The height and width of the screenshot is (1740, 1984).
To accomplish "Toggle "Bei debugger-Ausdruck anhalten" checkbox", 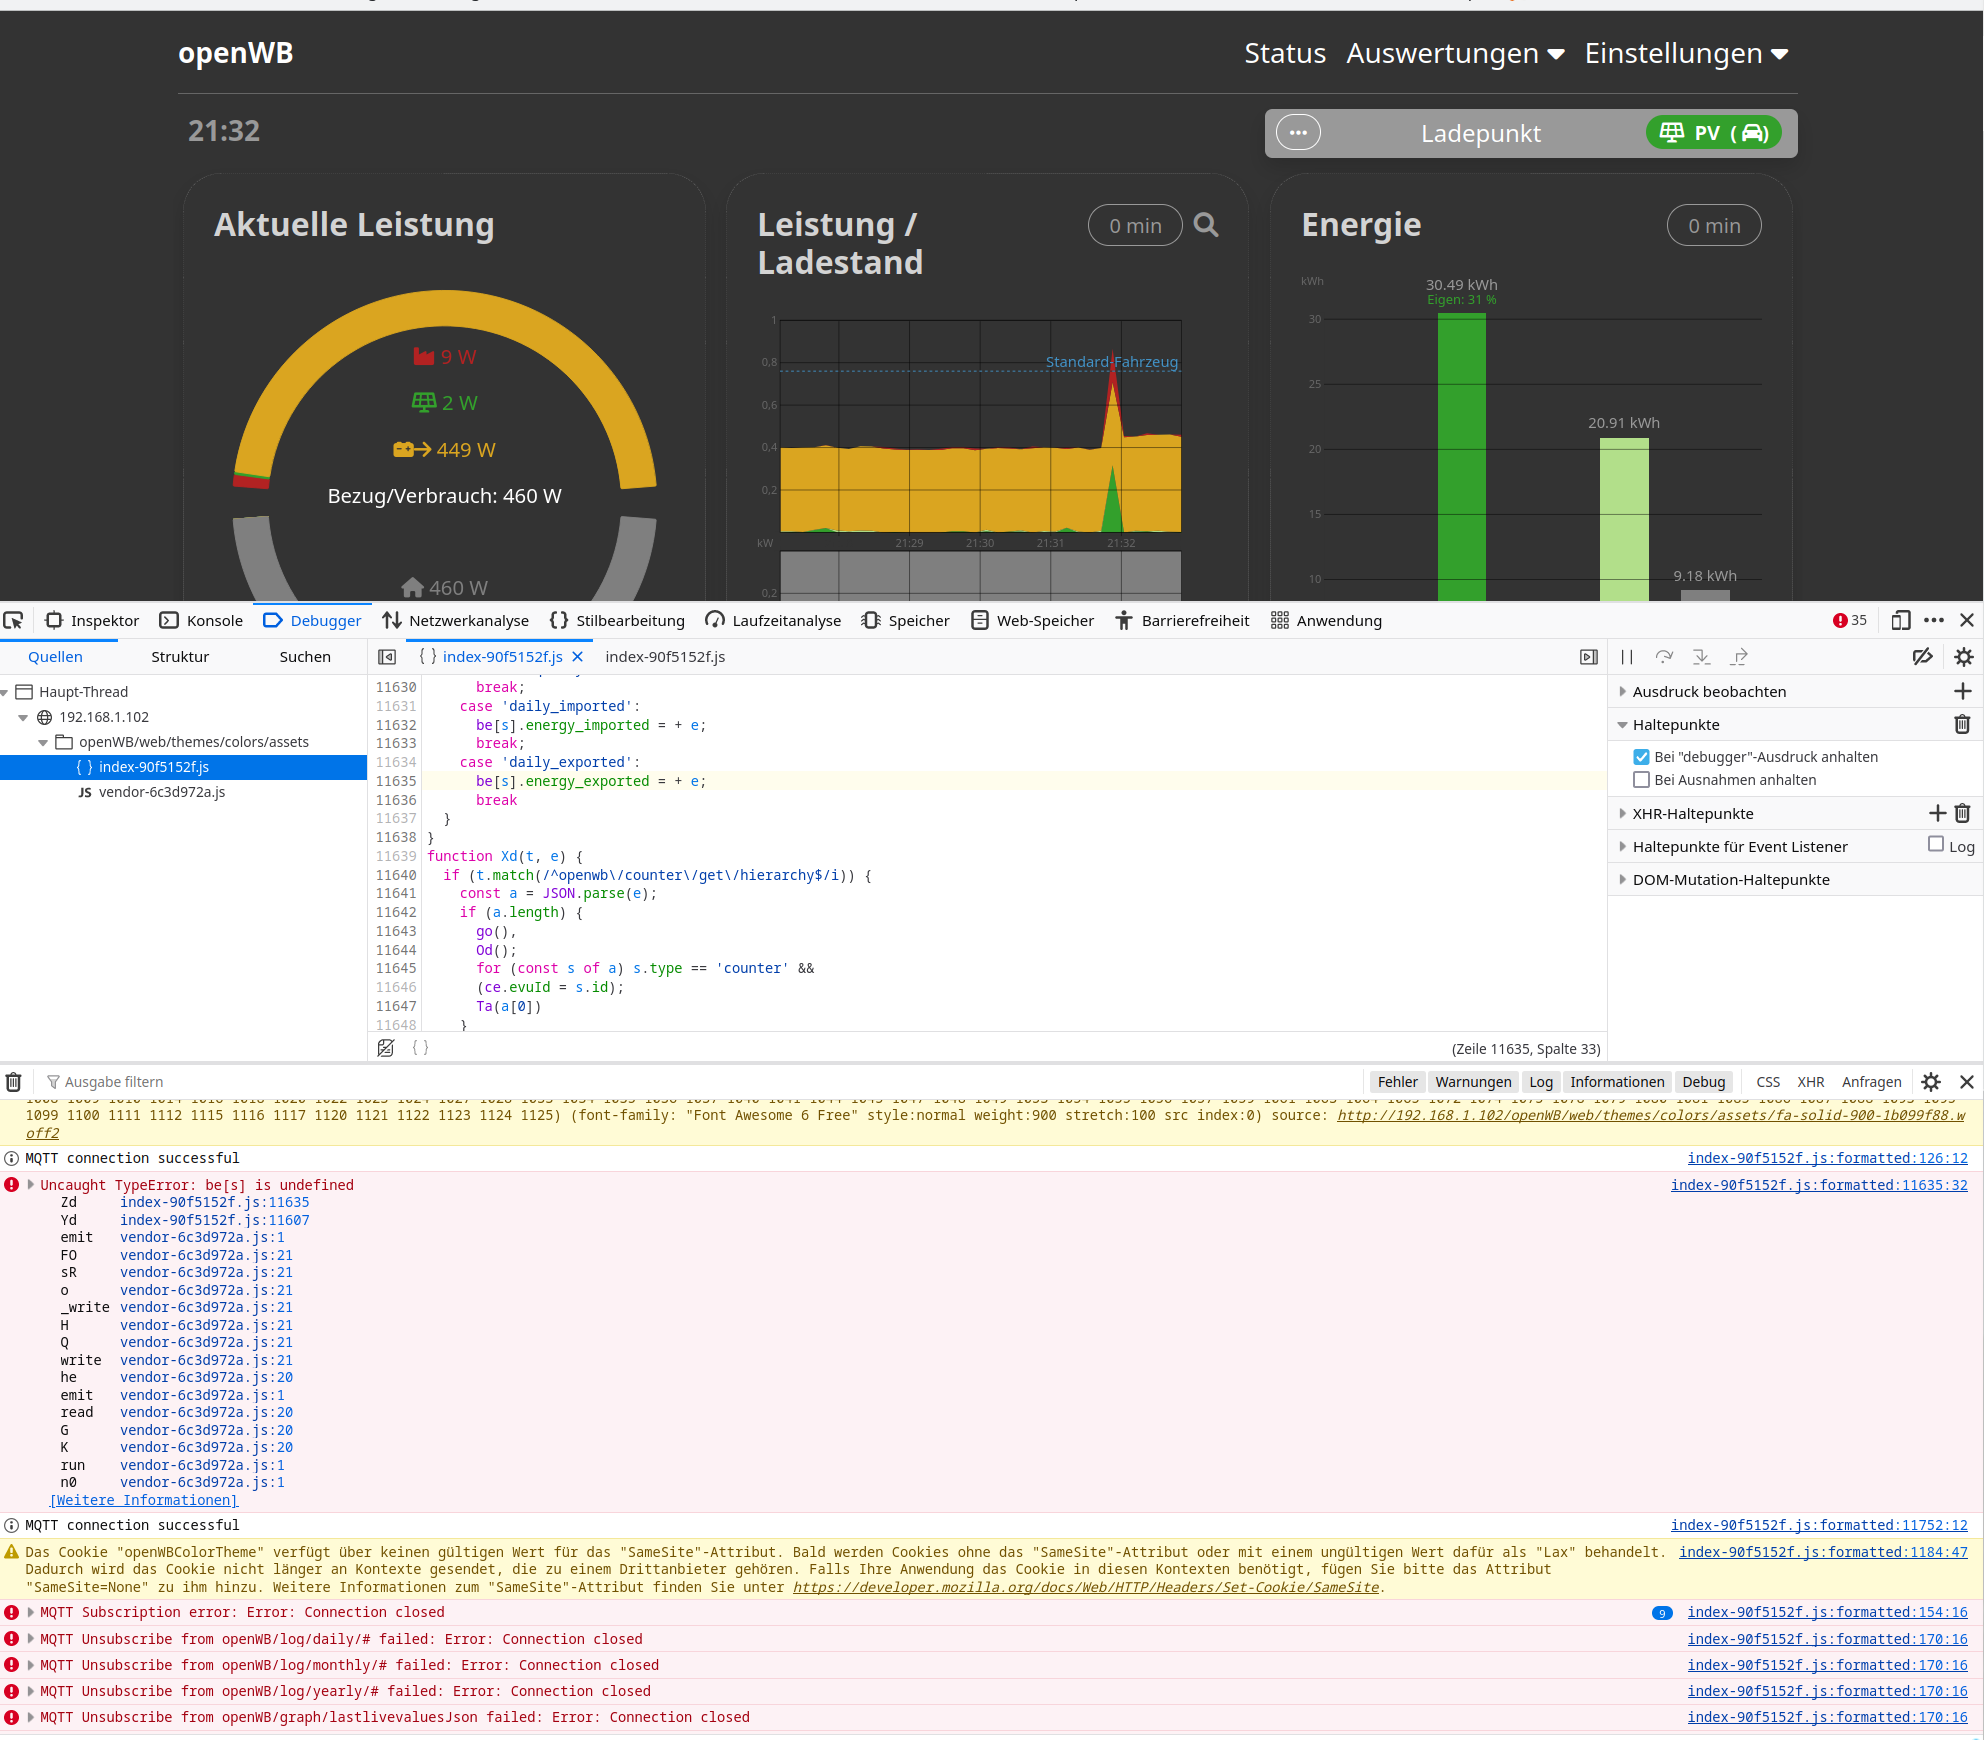I will point(1641,757).
